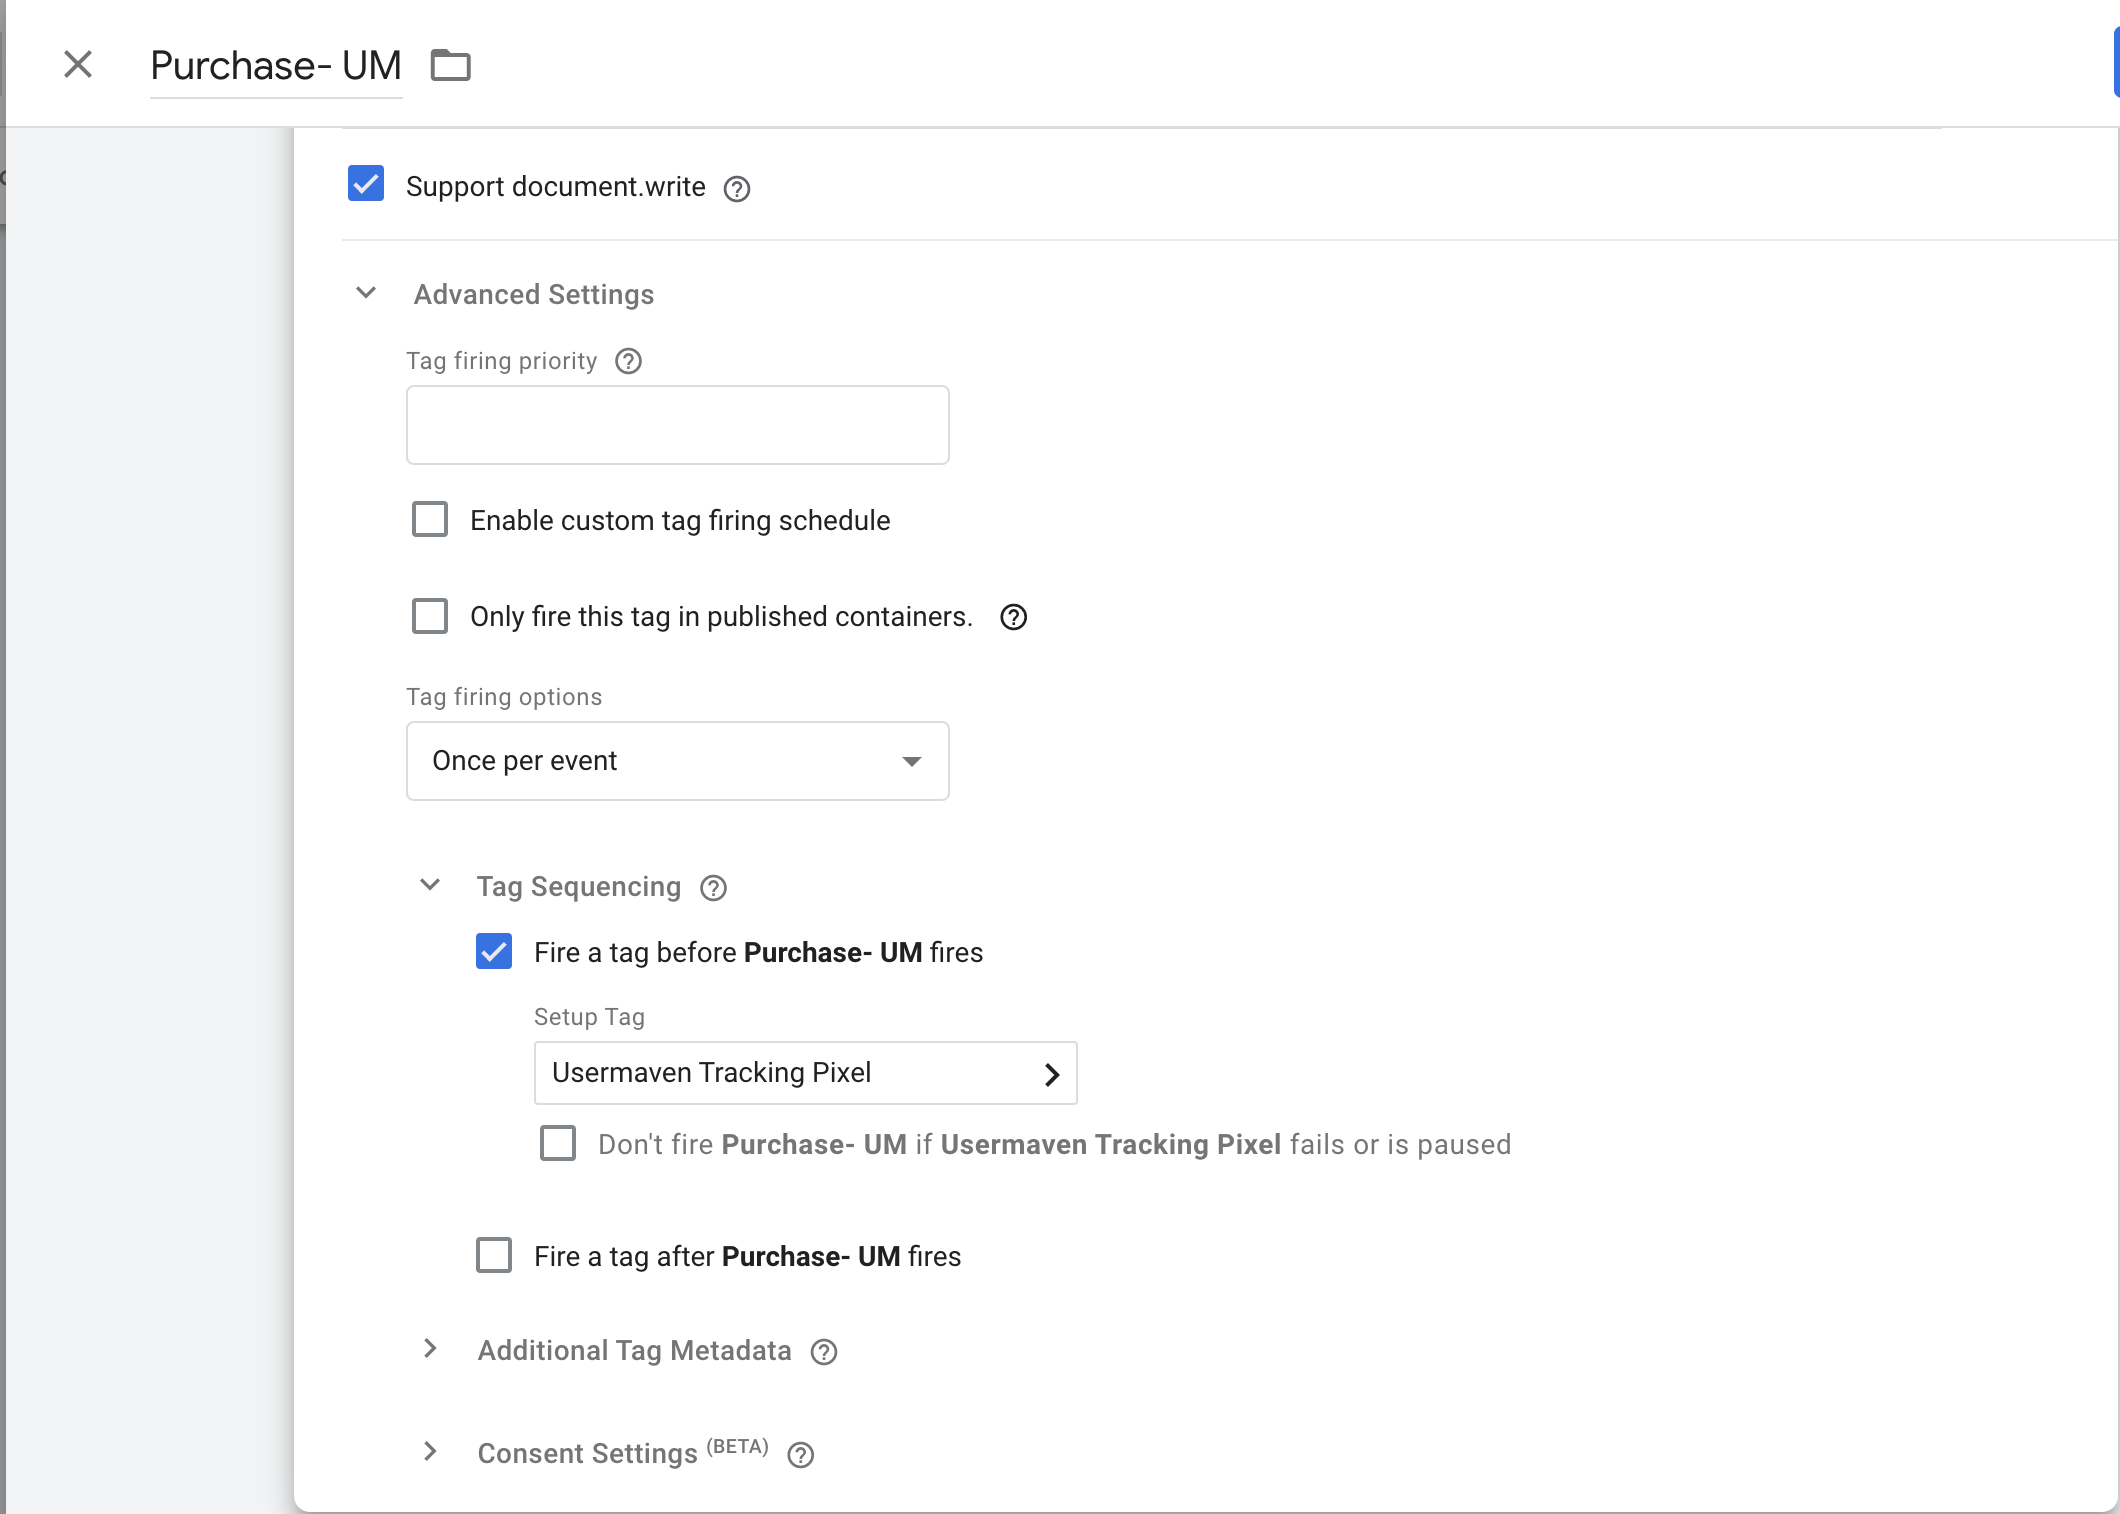Open help for Support document.write

(736, 188)
